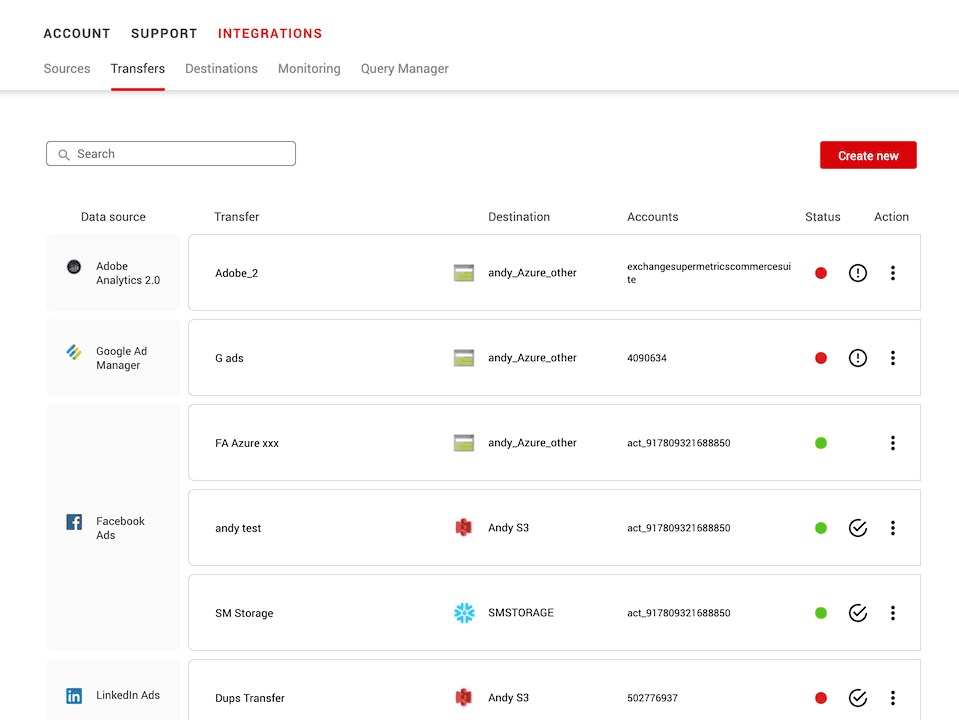Open the three-dot actions menu for Adobe_2

click(x=893, y=273)
